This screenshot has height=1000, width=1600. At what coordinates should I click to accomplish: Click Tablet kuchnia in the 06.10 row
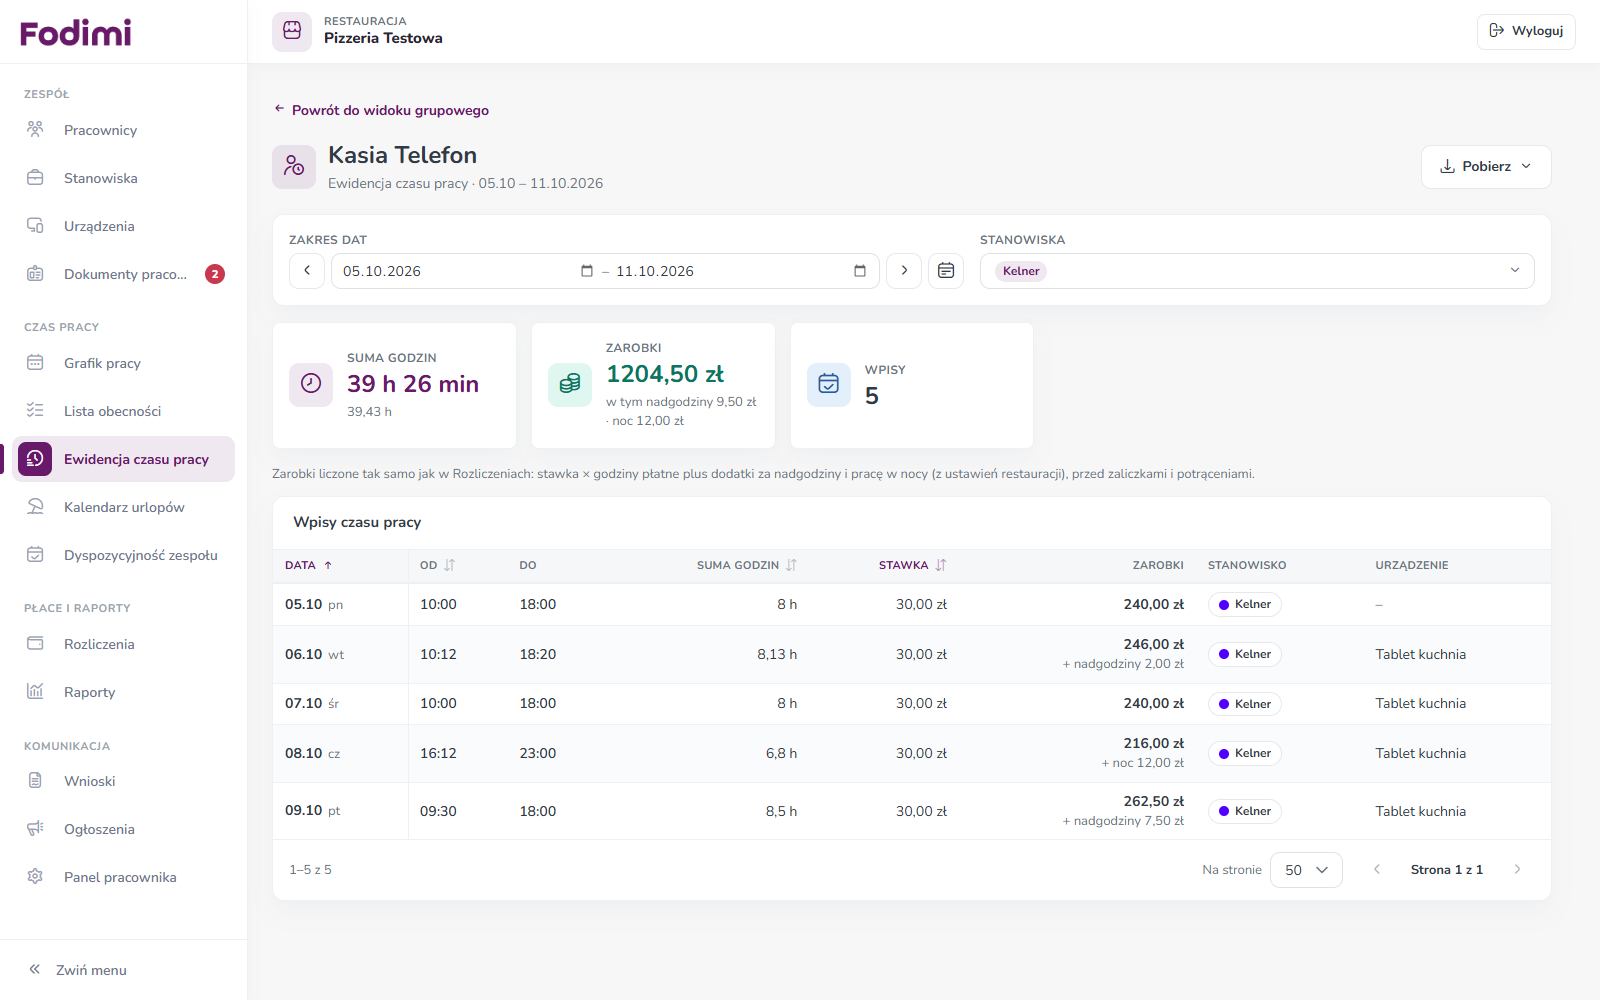(1420, 654)
